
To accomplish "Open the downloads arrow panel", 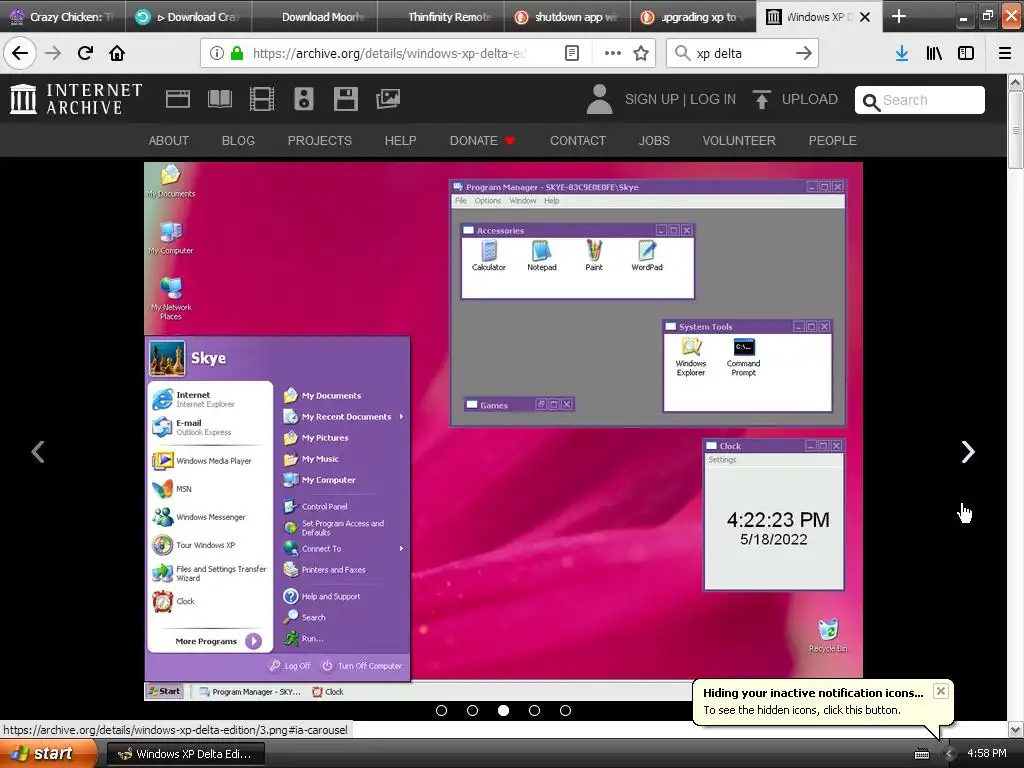I will click(x=902, y=54).
